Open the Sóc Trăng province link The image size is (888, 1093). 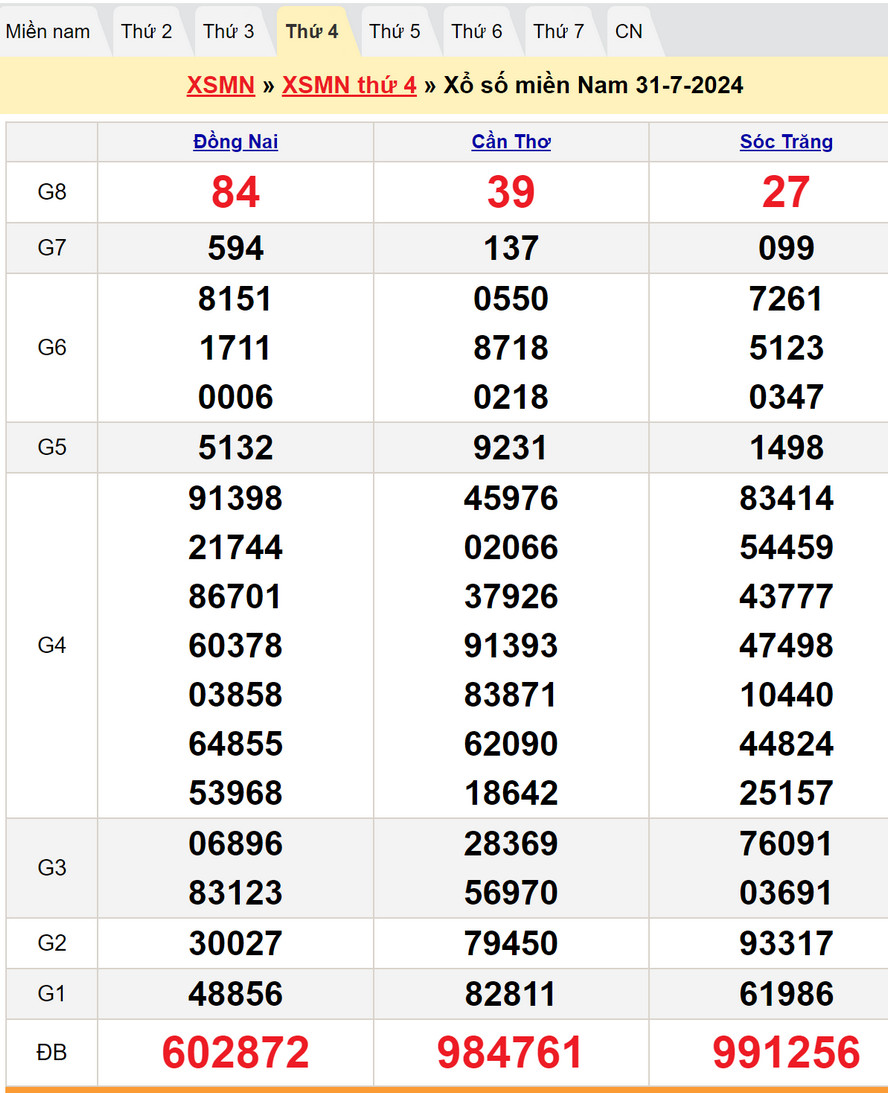tap(786, 142)
